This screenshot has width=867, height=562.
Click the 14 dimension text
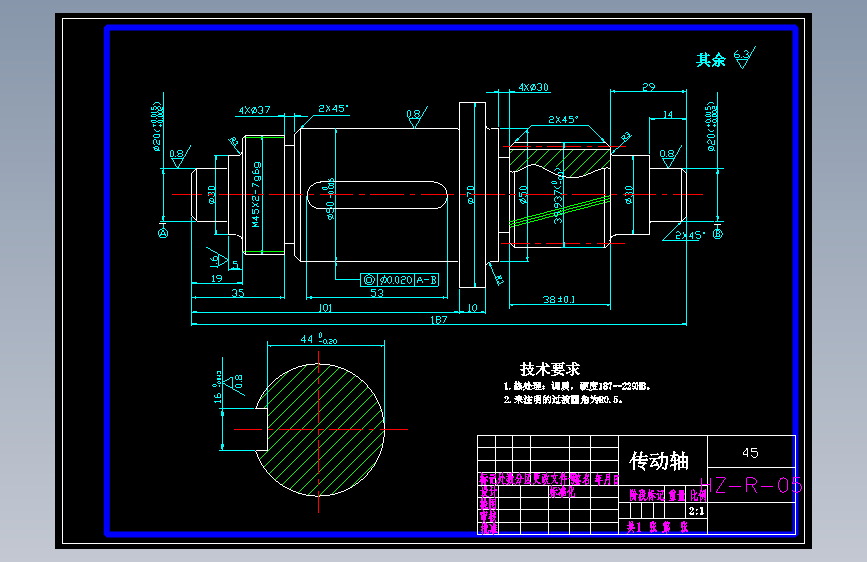click(668, 115)
